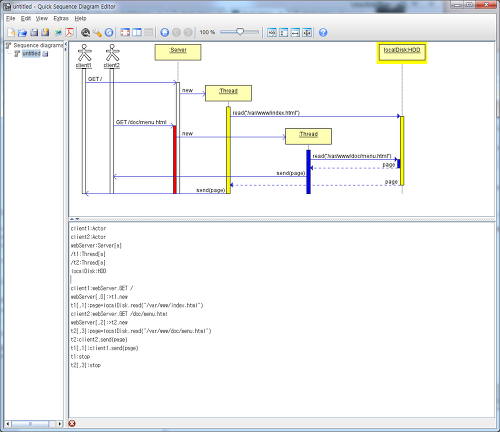Open the File menu

pos(11,18)
